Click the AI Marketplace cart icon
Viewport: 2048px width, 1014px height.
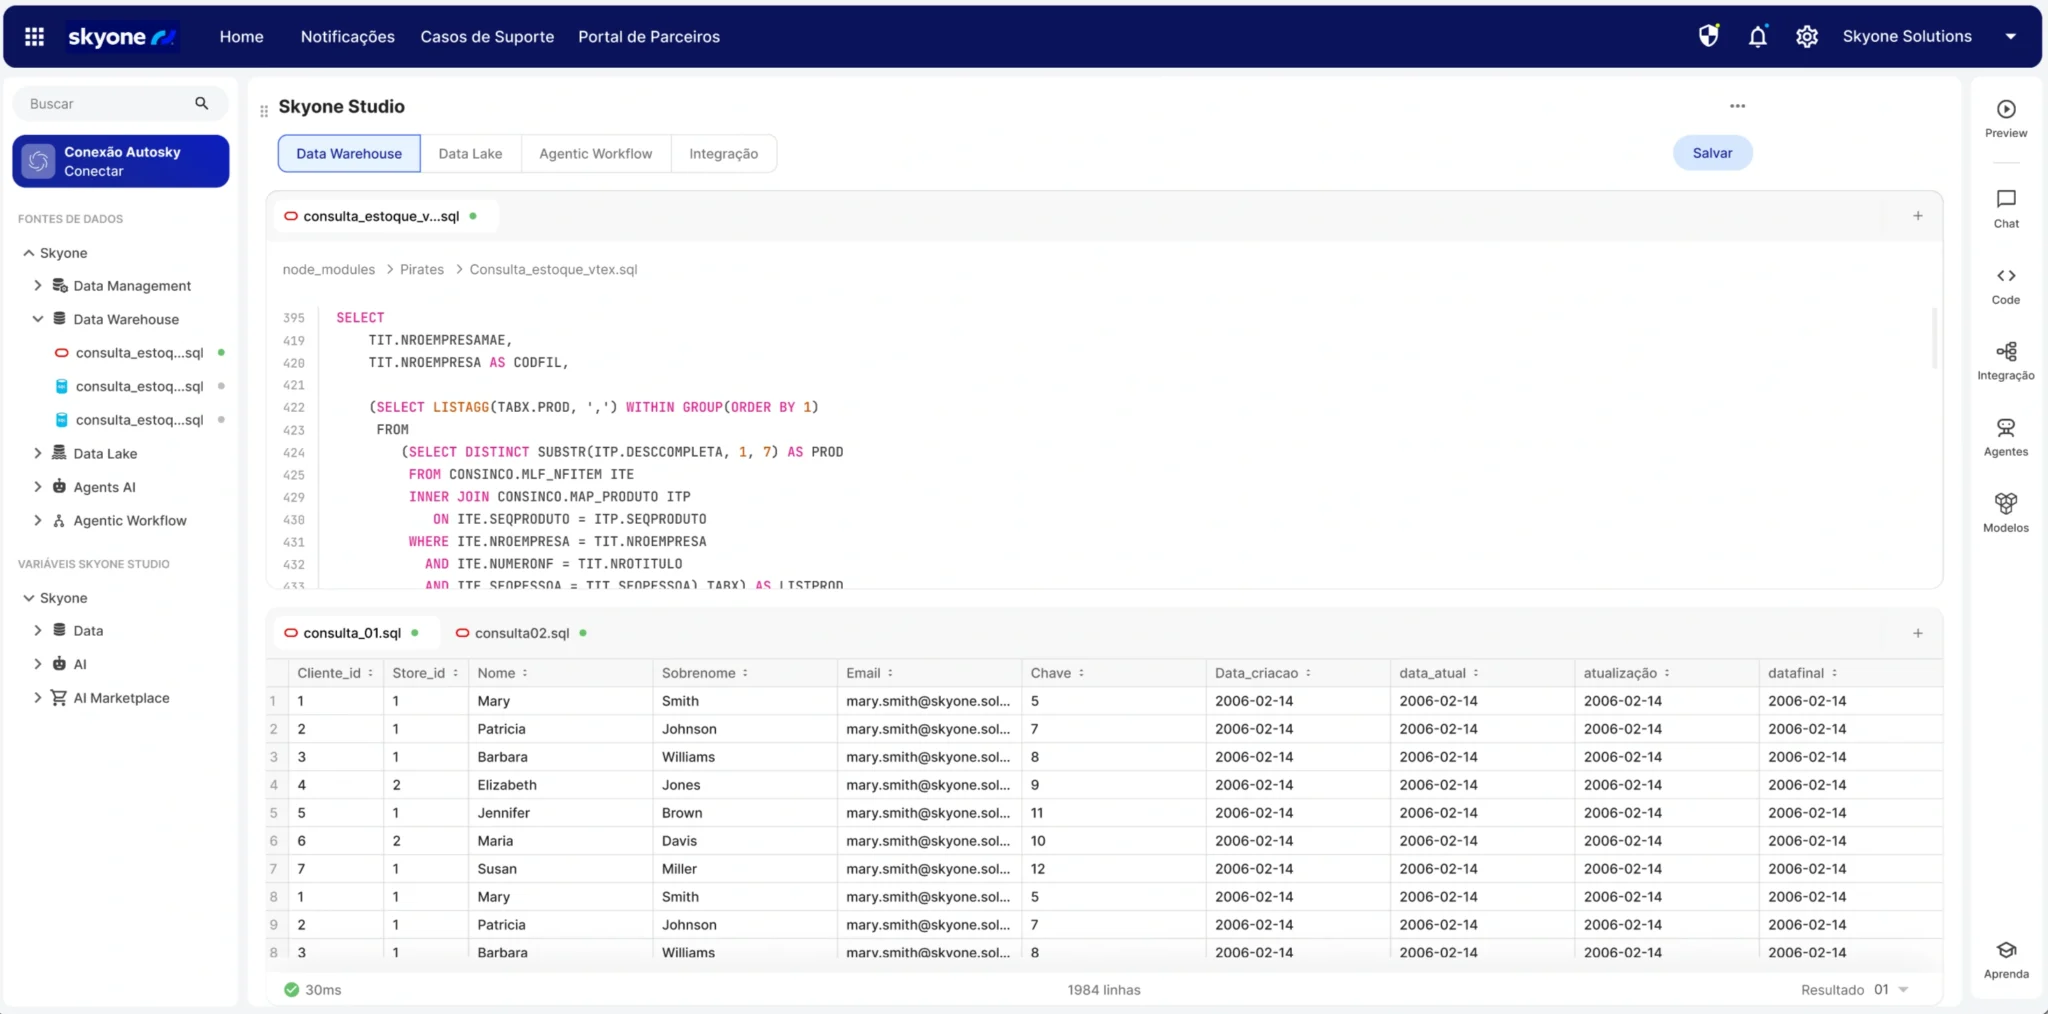coord(59,698)
